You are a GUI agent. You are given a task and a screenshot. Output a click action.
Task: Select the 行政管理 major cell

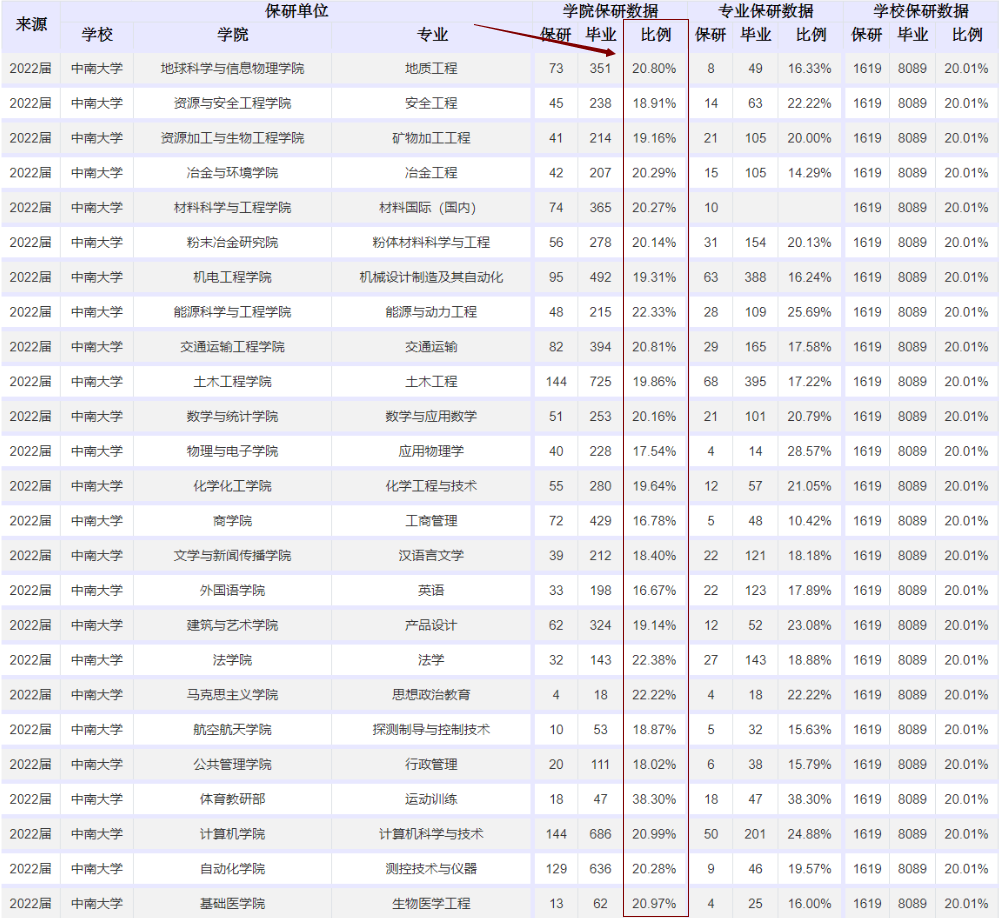(431, 764)
